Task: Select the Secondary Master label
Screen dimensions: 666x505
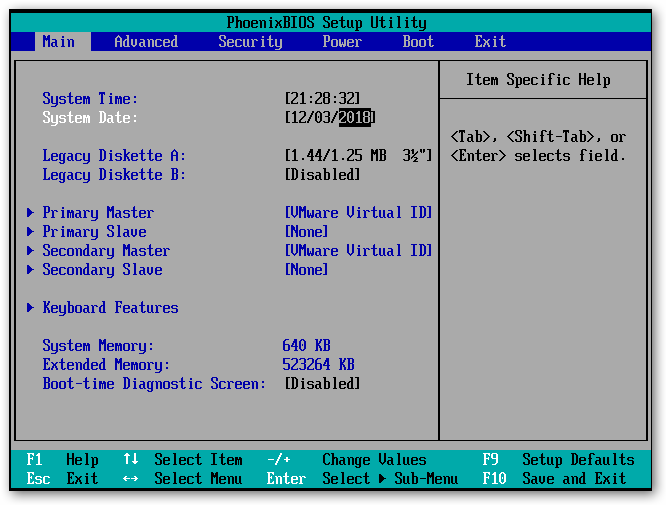Action: pos(106,251)
